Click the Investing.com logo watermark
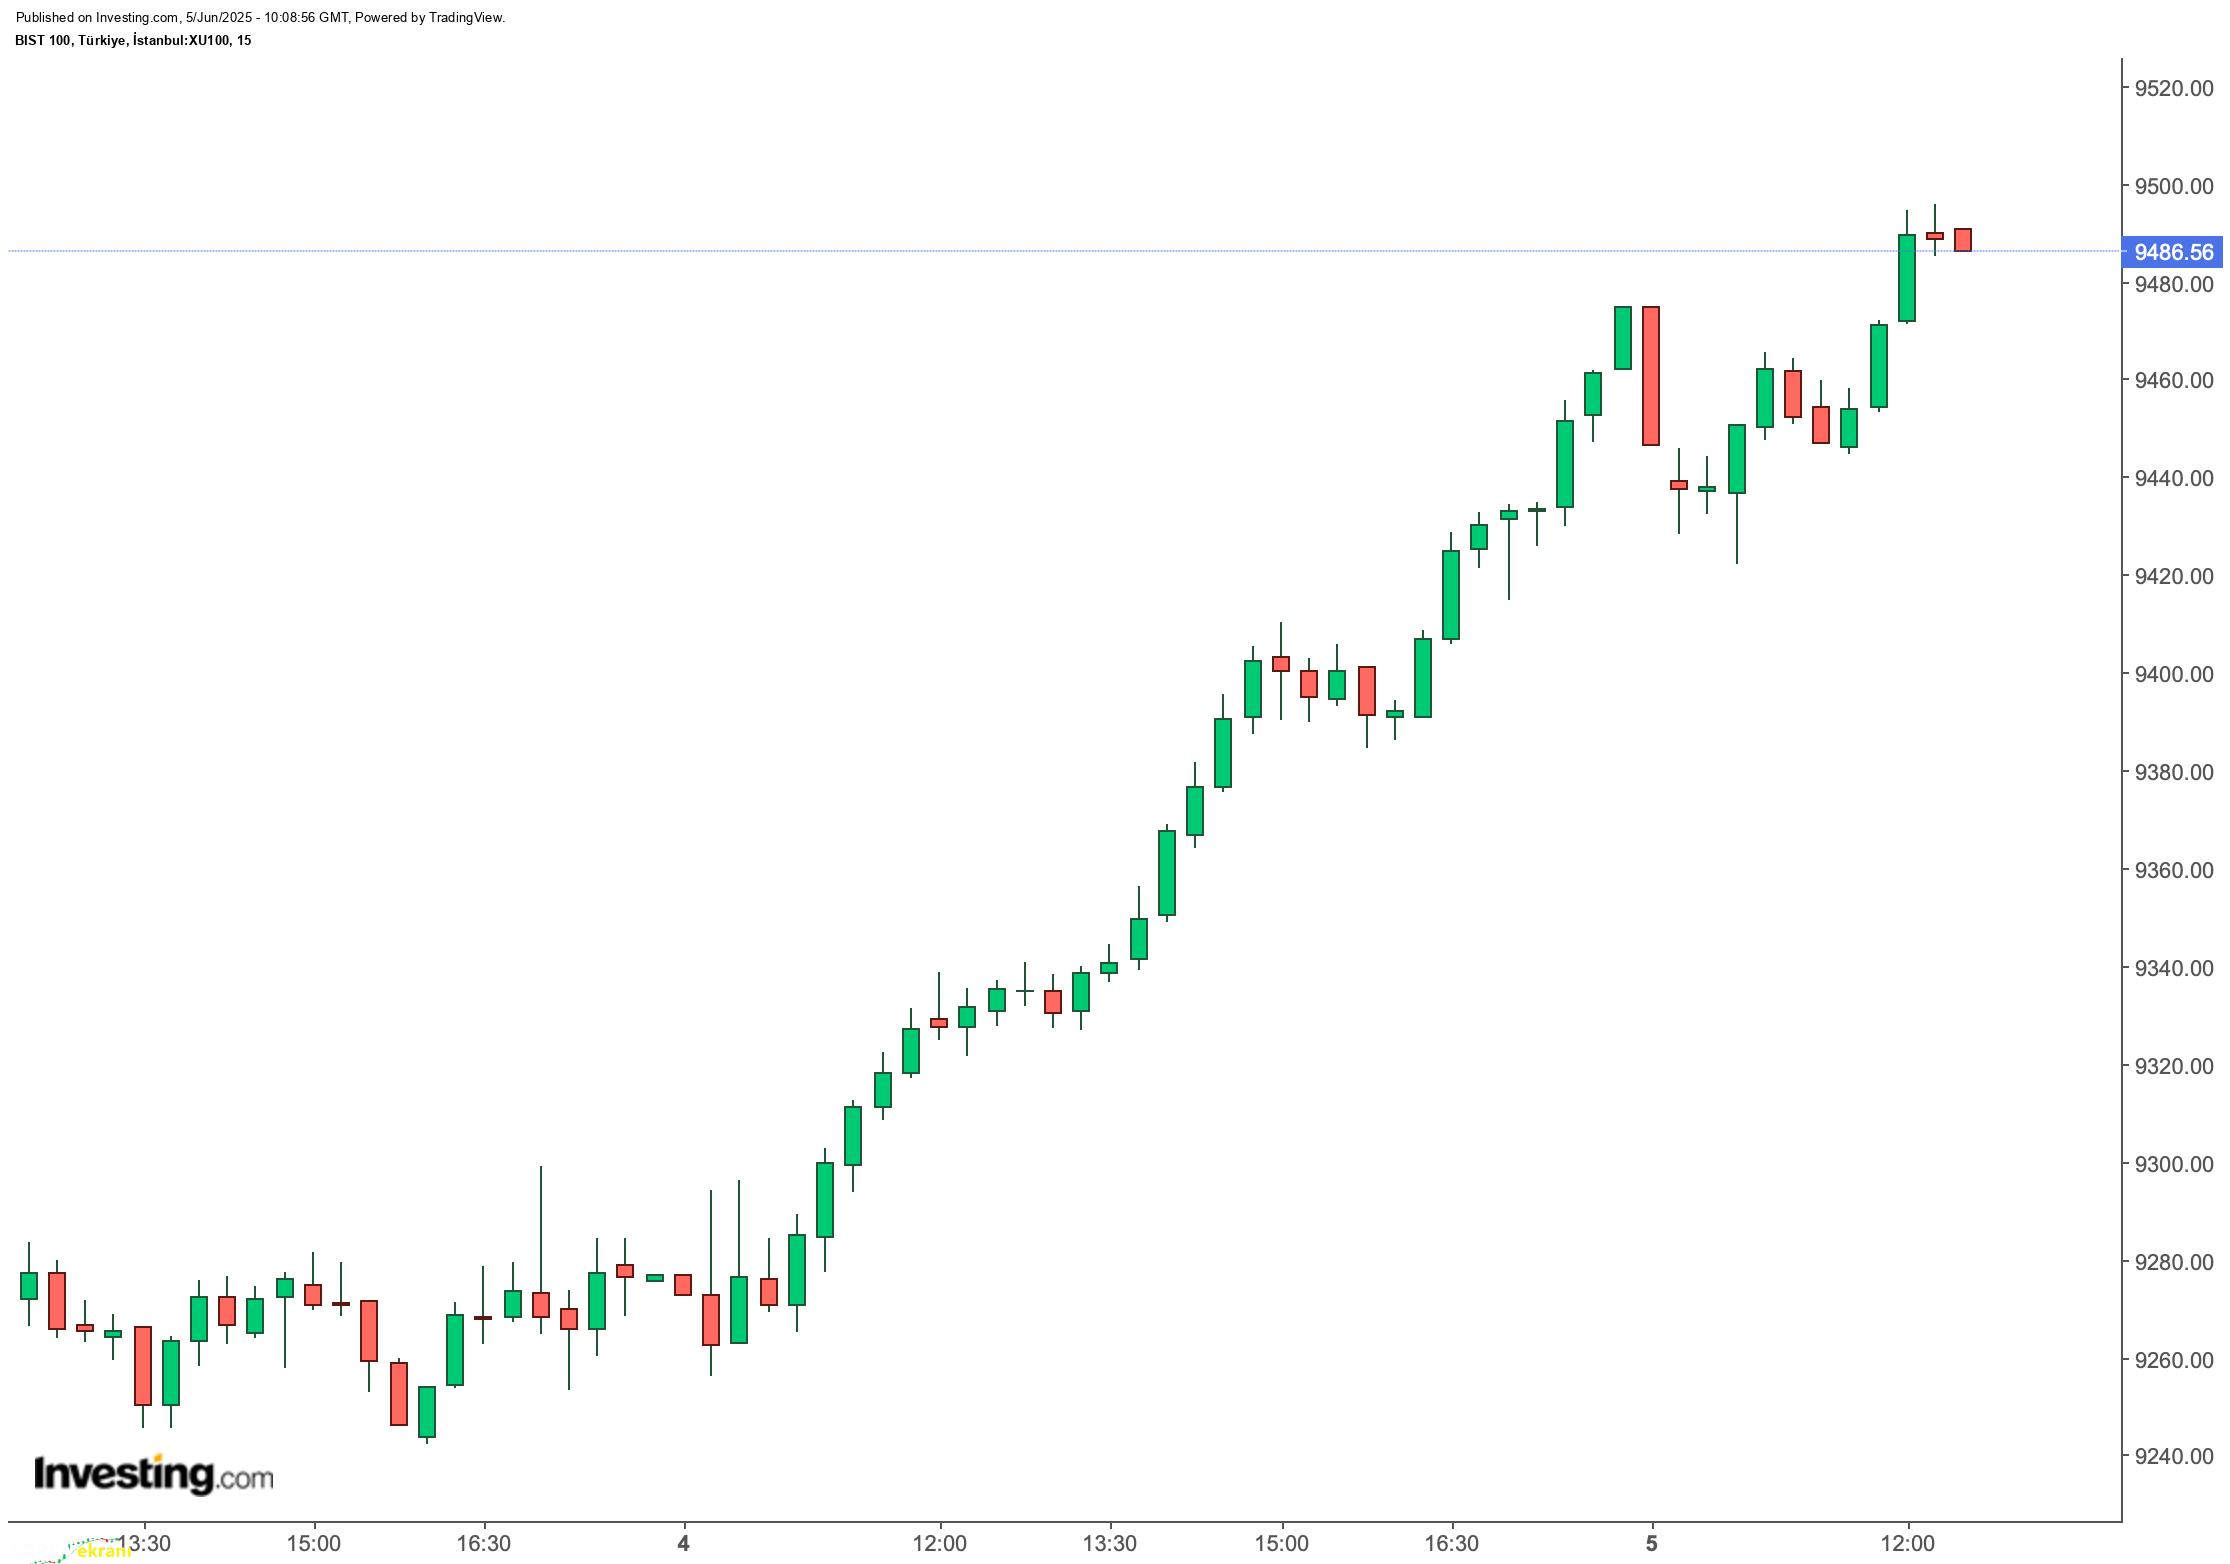2230x1564 pixels. pyautogui.click(x=153, y=1474)
